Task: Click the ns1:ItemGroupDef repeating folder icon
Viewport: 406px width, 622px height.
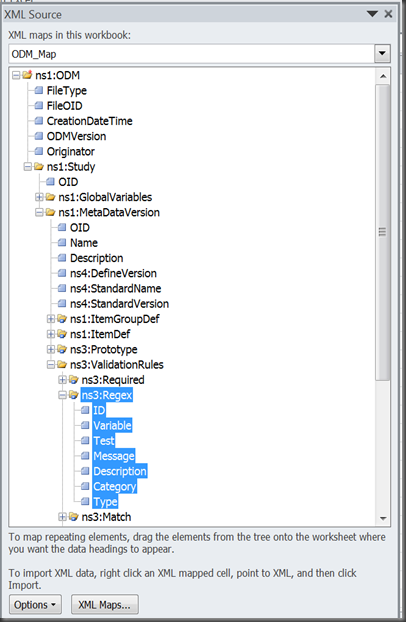Action: [x=62, y=319]
